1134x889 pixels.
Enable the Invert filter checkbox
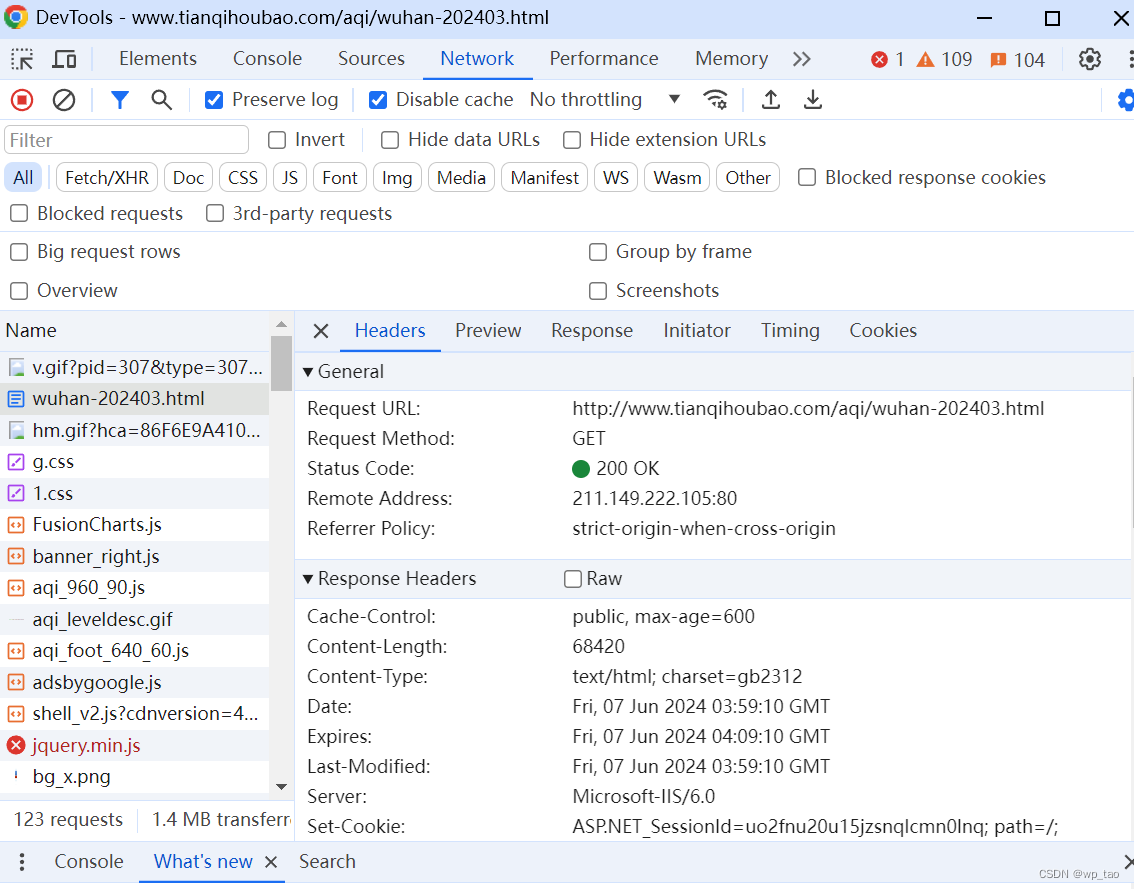[277, 140]
